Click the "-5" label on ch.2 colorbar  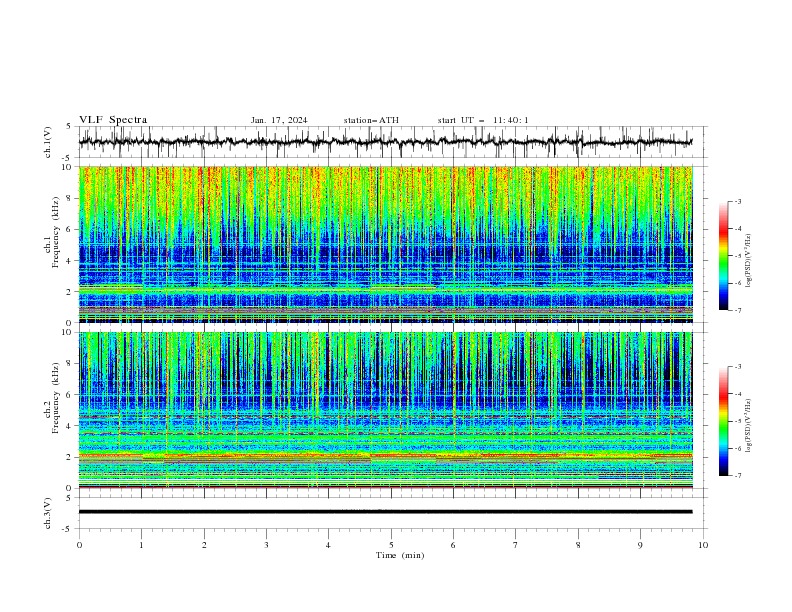click(x=738, y=421)
